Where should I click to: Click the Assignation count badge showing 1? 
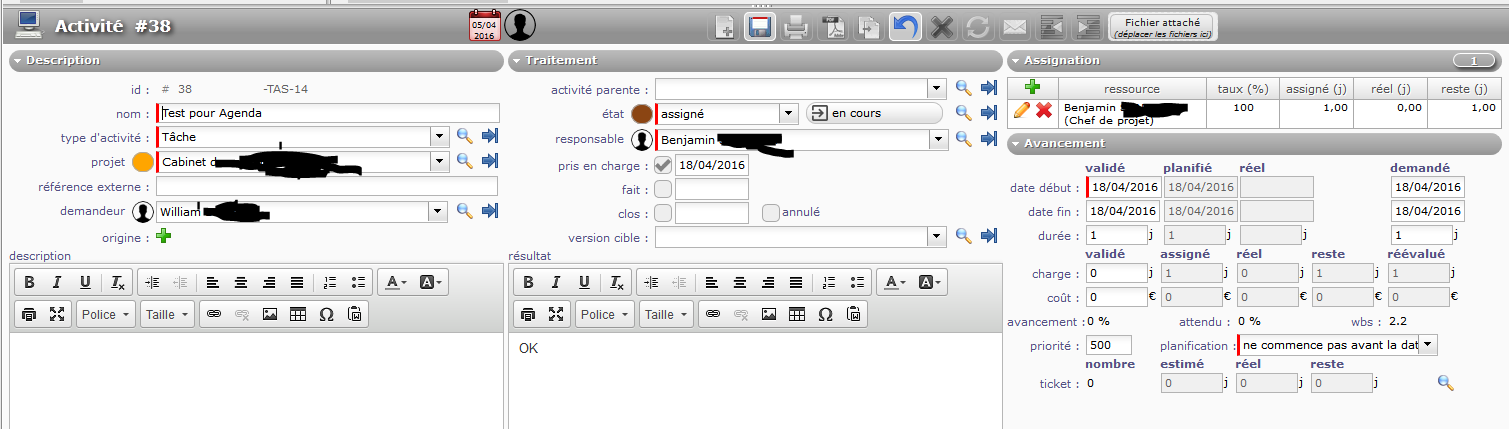pyautogui.click(x=1474, y=61)
